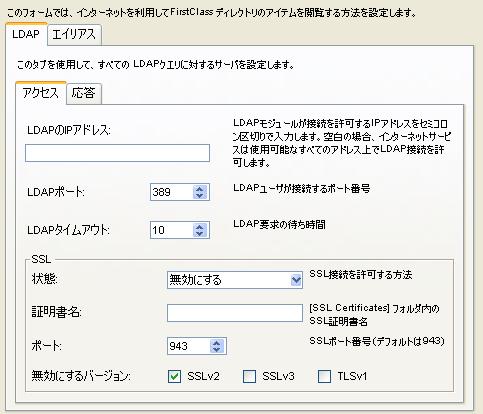Viewport: 483px width, 414px height.
Task: Switch to the エイリアス tab
Action: [x=74, y=34]
